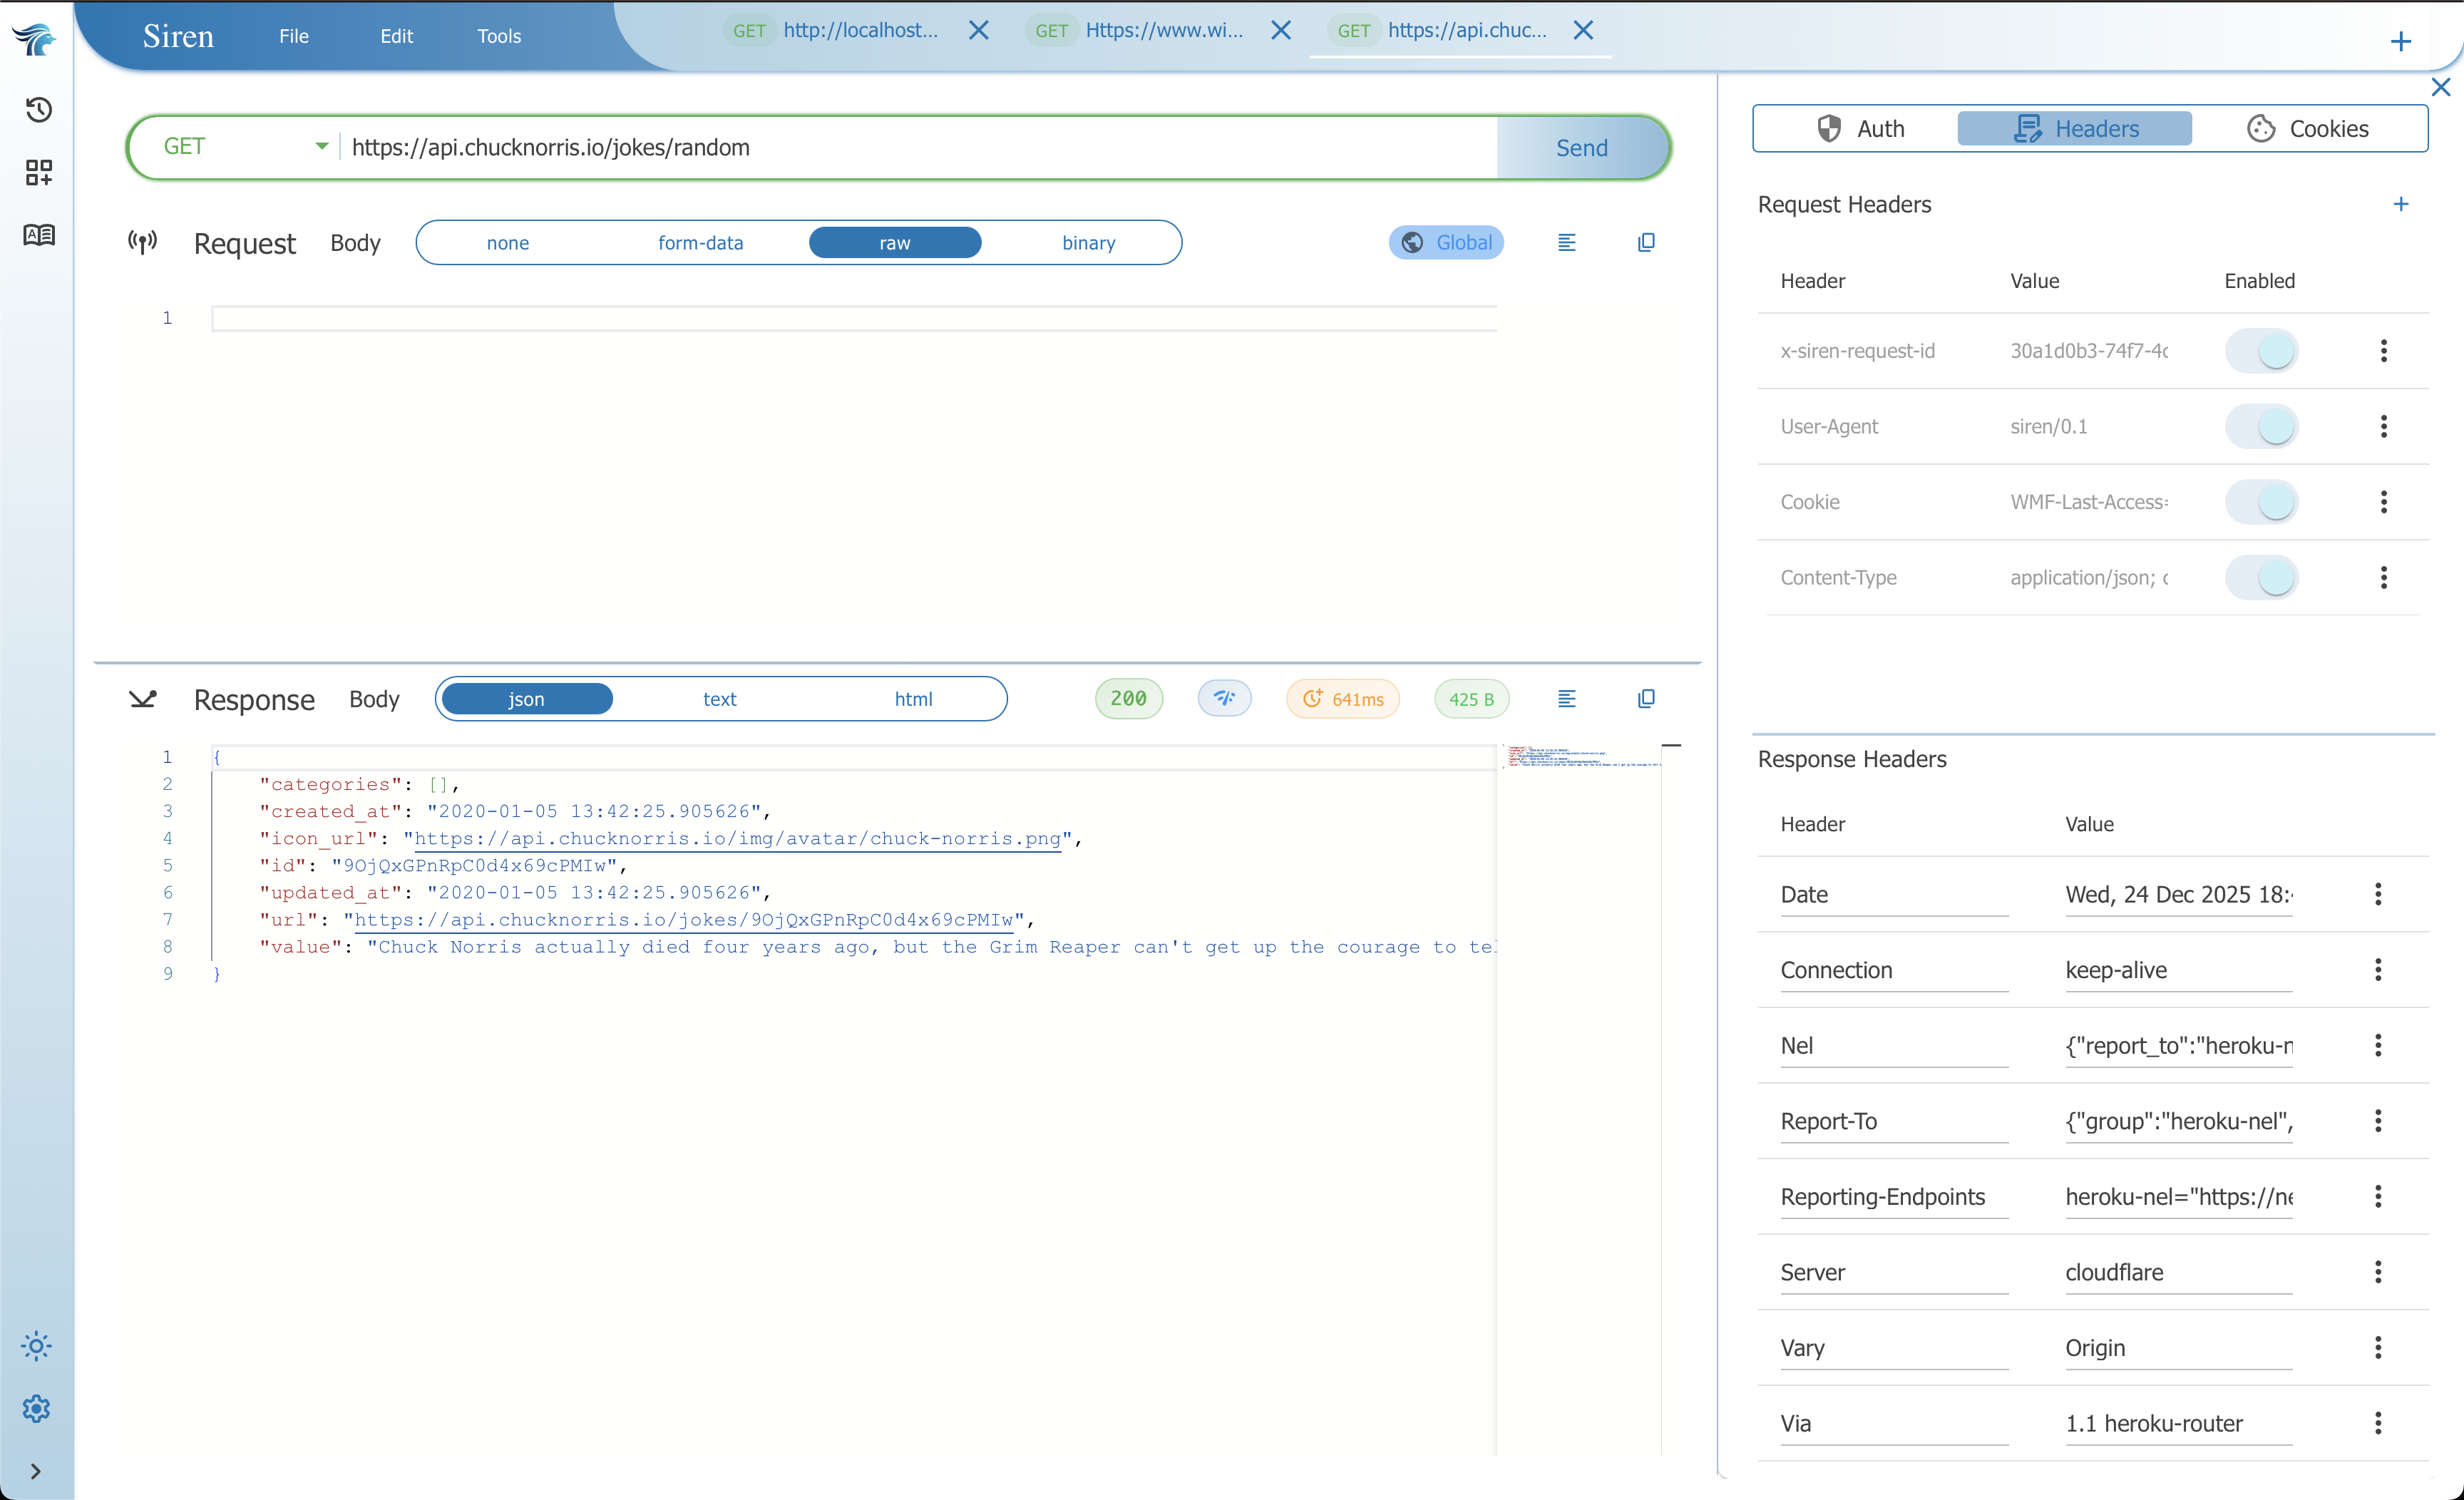2464x1500 pixels.
Task: Toggle the light/dark theme icon
Action: [x=37, y=1346]
